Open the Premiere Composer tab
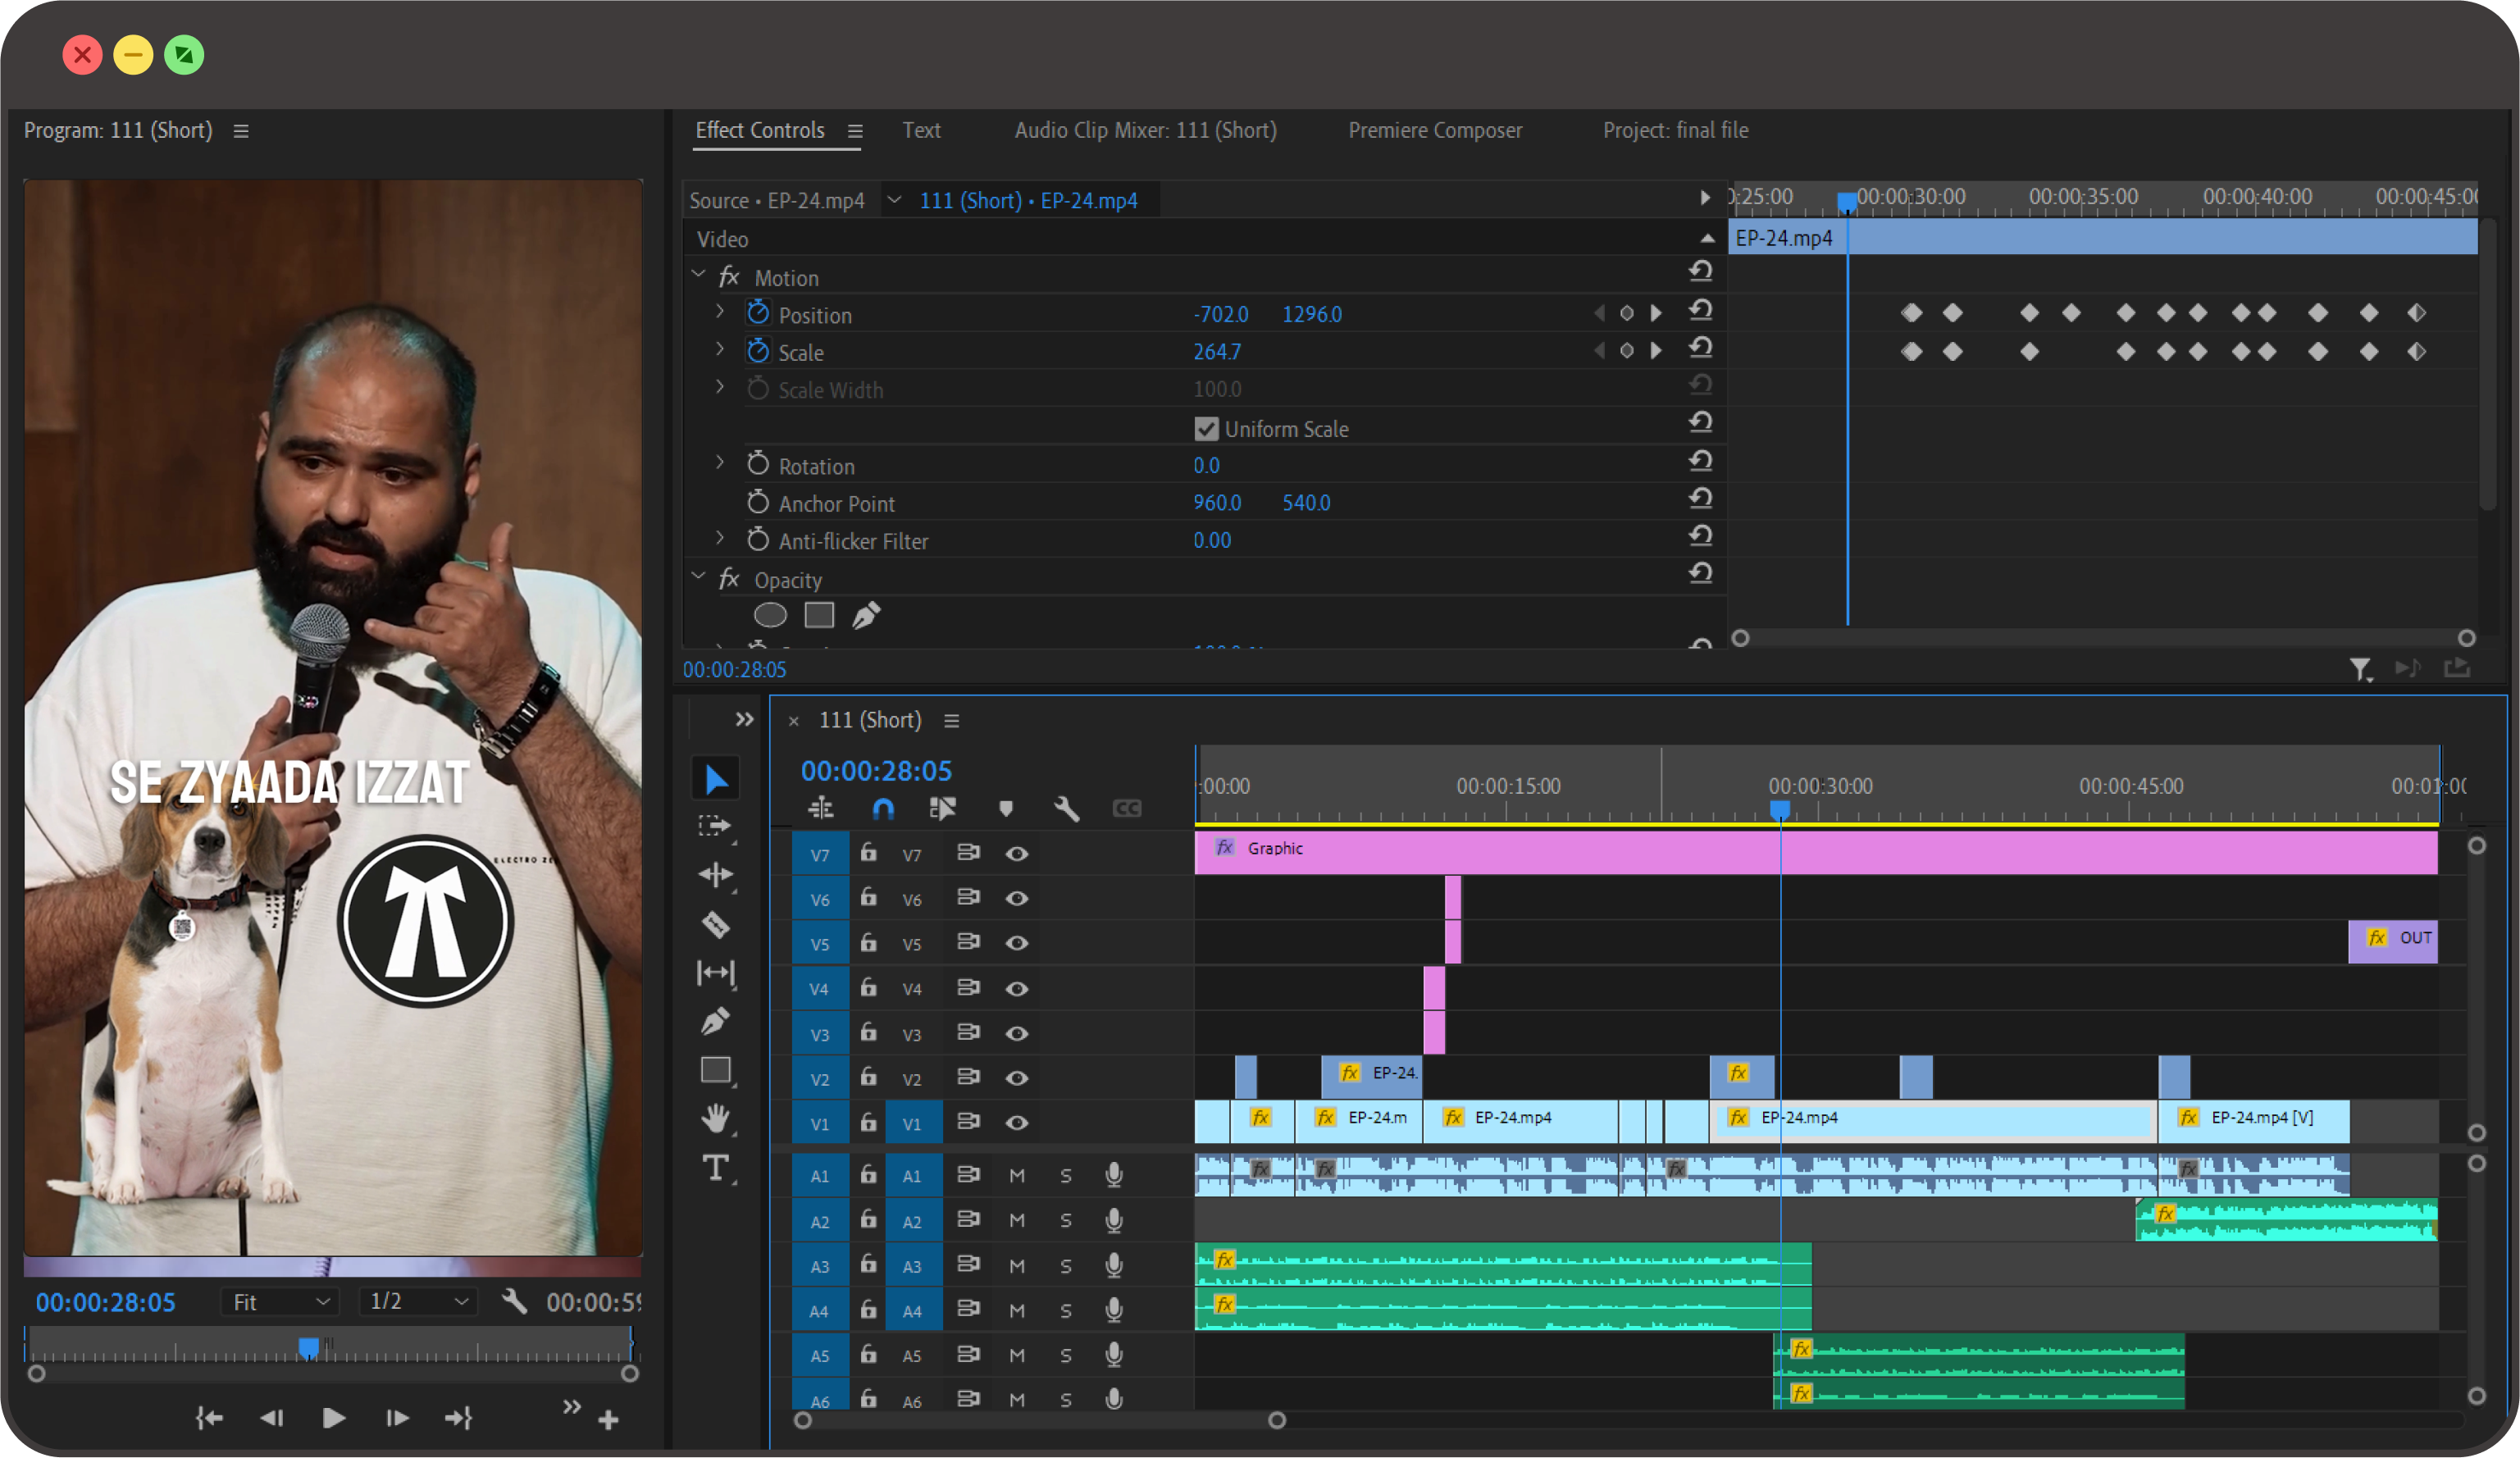This screenshot has height=1458, width=2520. click(x=1435, y=131)
